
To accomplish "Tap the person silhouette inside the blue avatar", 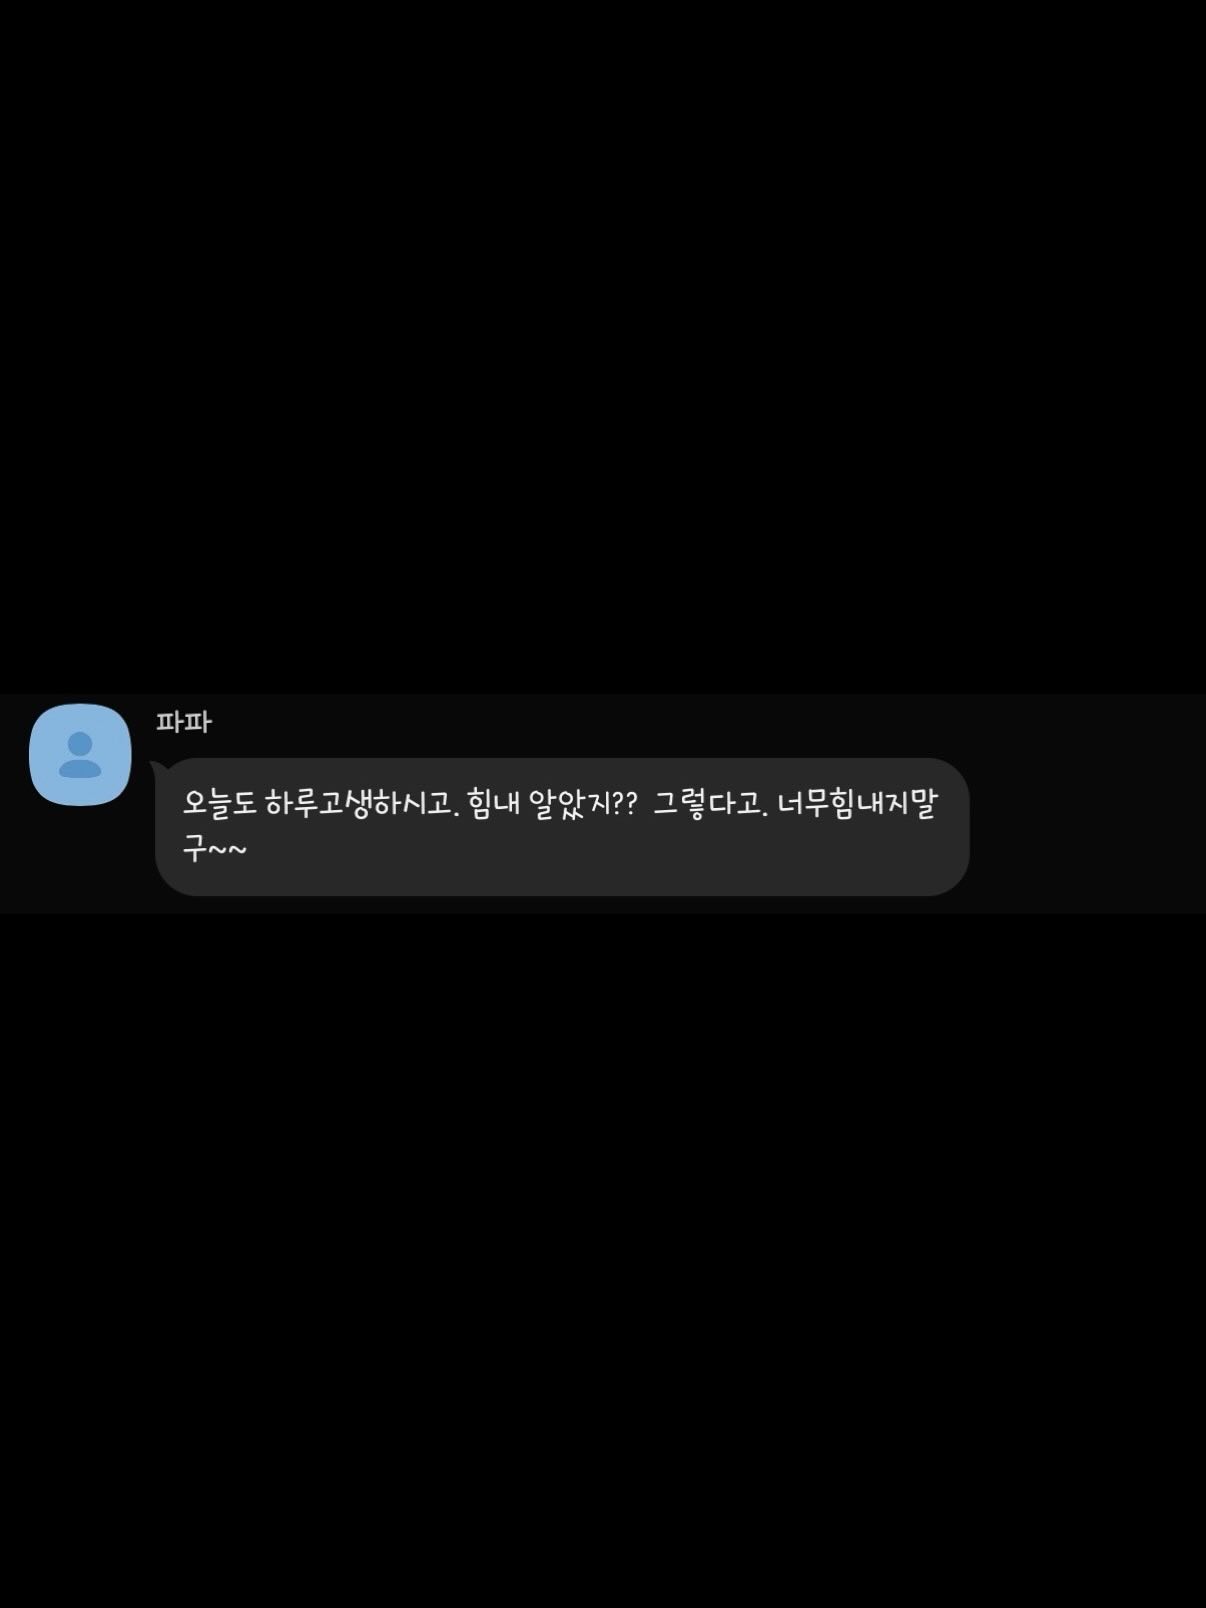I will coord(80,755).
